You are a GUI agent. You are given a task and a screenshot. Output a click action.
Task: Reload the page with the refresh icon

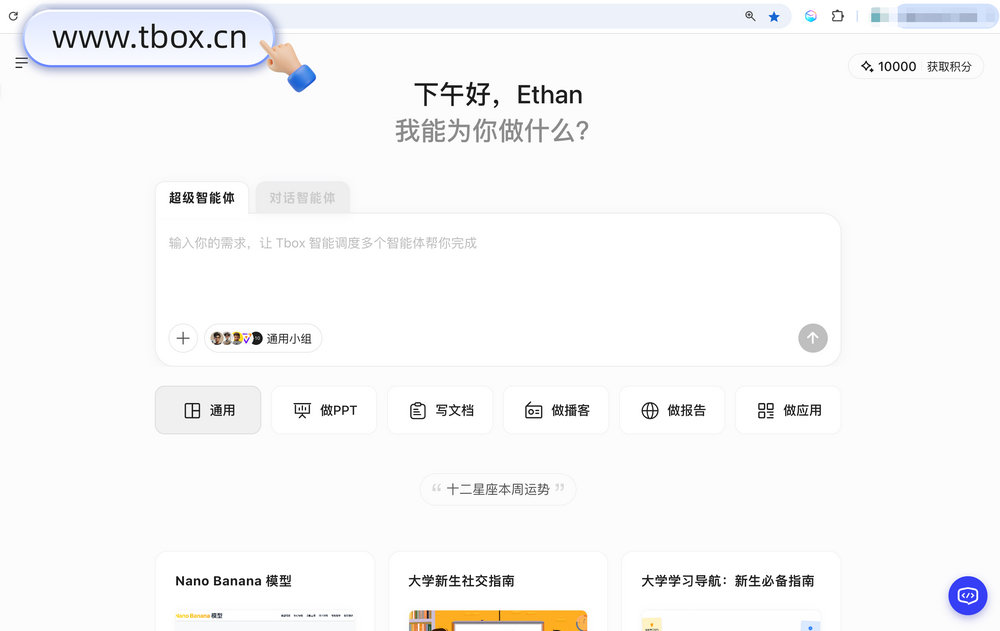coord(13,16)
